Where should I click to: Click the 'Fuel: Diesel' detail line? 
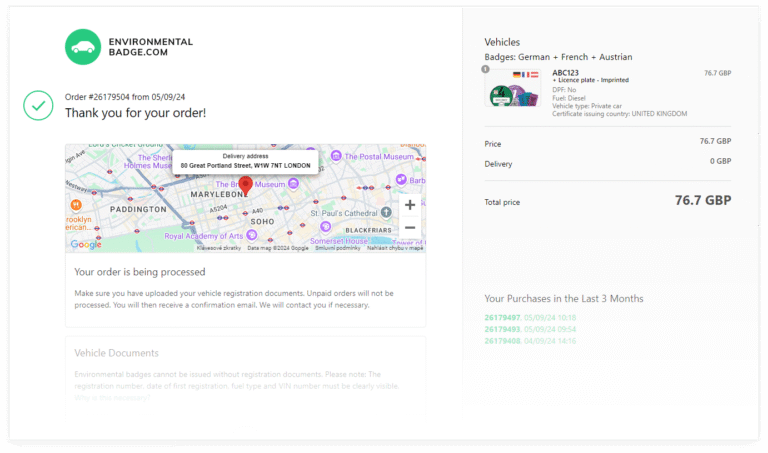pos(569,98)
